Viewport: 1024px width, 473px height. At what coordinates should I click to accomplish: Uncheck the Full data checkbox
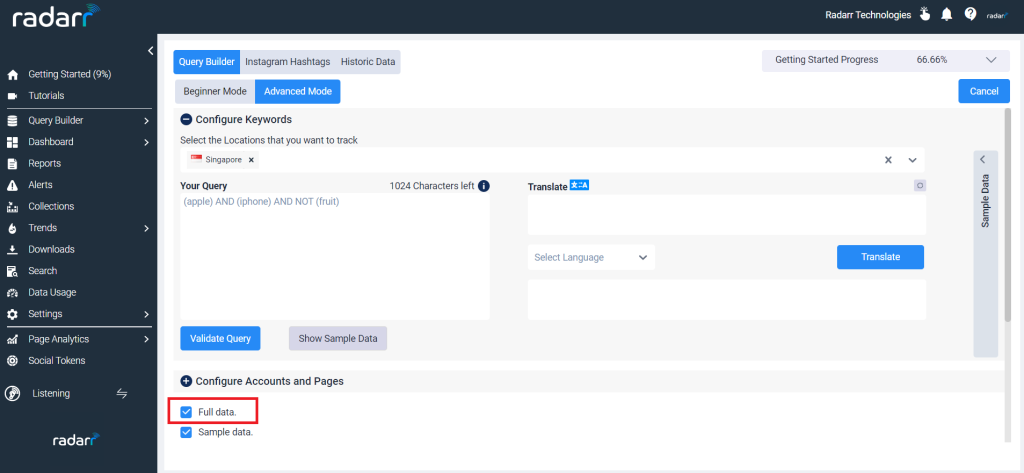(186, 412)
